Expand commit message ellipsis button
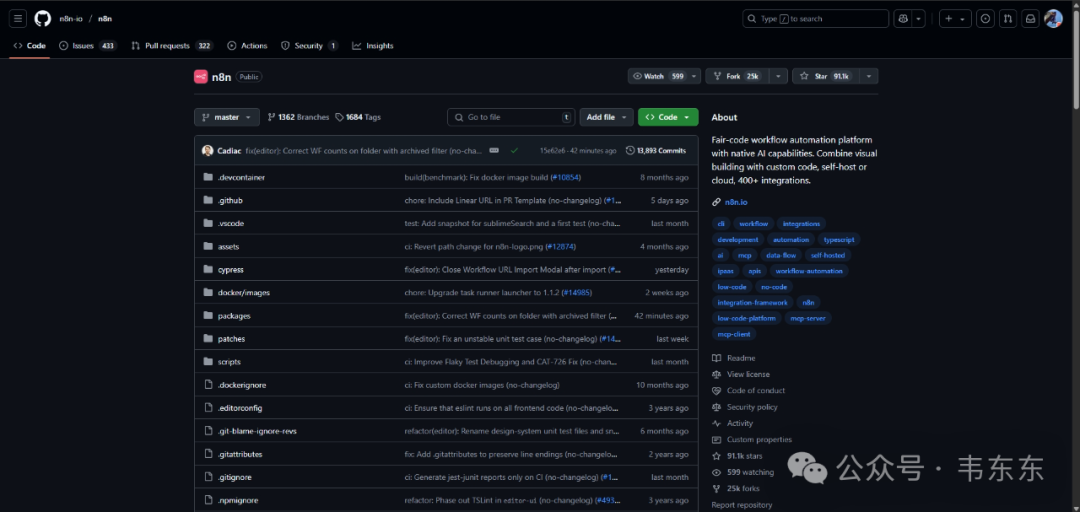Screen dimensions: 1080x512 494,150
